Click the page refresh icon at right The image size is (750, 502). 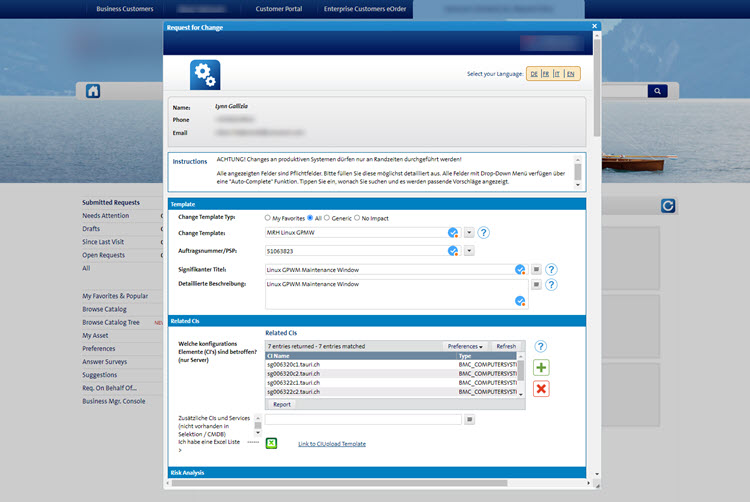[x=668, y=206]
